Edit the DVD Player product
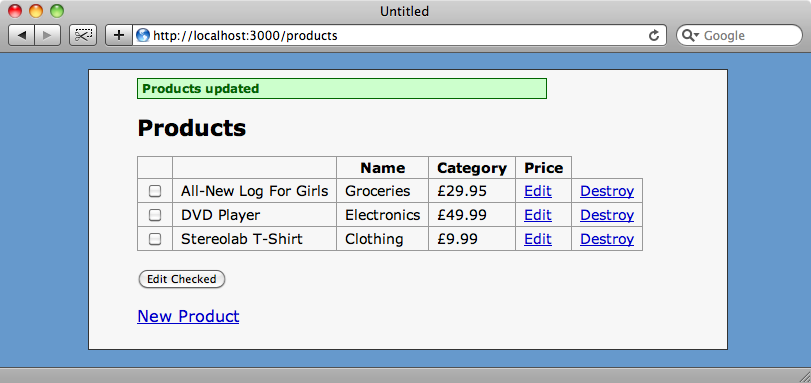The width and height of the screenshot is (811, 383). pyautogui.click(x=537, y=215)
